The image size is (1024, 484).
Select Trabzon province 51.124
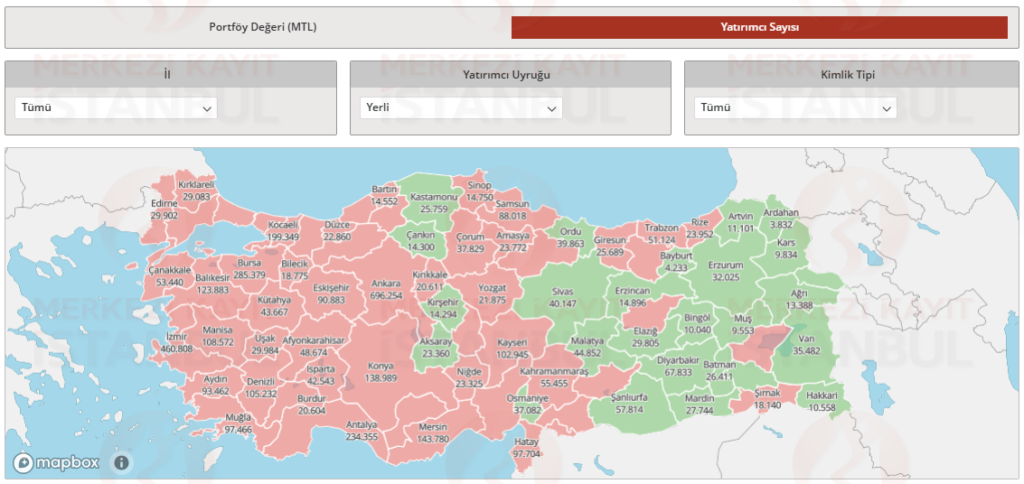coord(662,234)
